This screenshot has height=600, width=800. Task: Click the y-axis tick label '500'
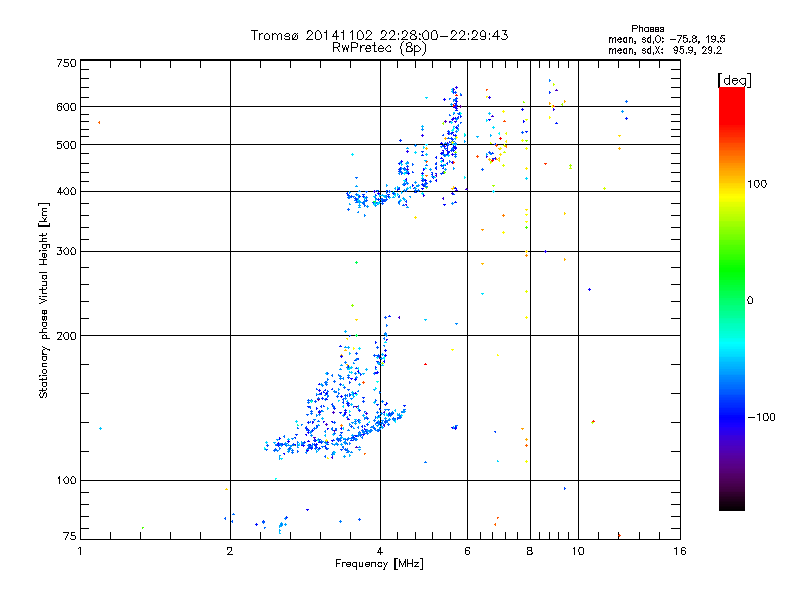(x=66, y=145)
